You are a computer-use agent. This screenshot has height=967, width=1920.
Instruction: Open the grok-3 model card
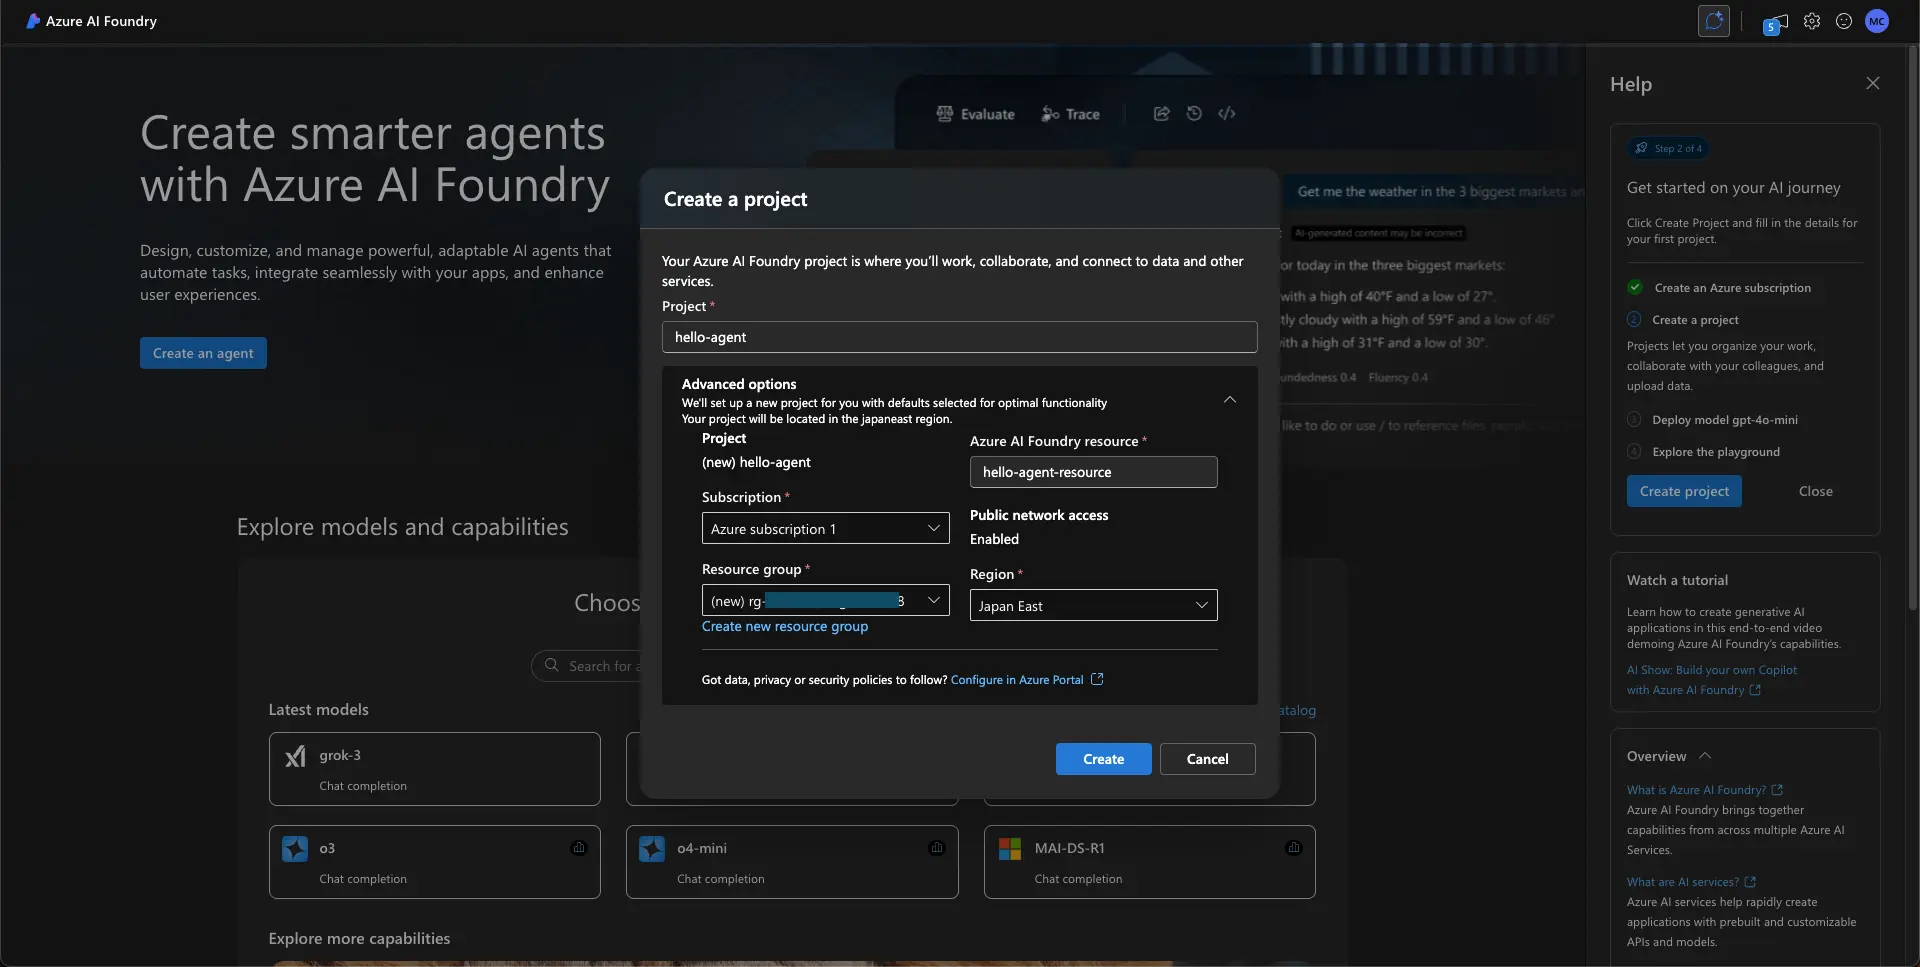coord(435,769)
